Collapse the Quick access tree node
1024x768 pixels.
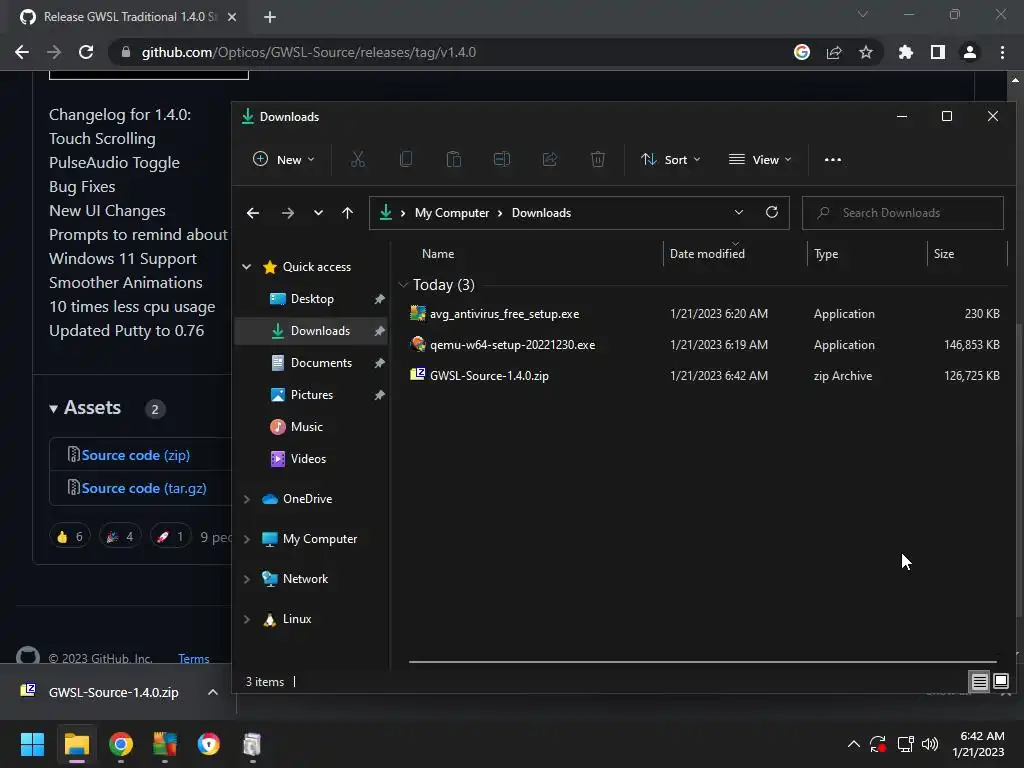point(247,266)
